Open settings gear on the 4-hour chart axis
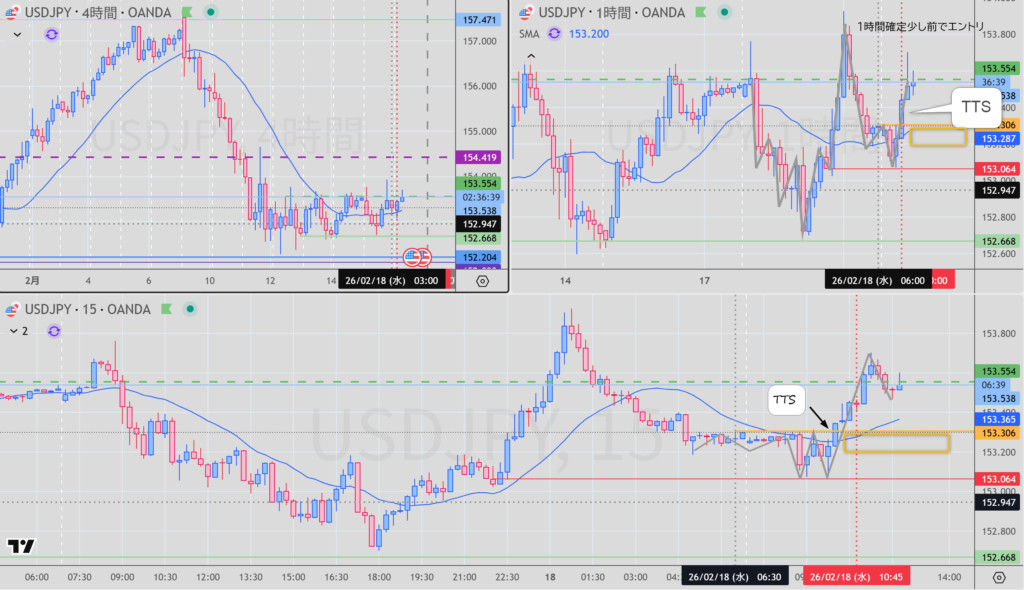 (x=483, y=281)
